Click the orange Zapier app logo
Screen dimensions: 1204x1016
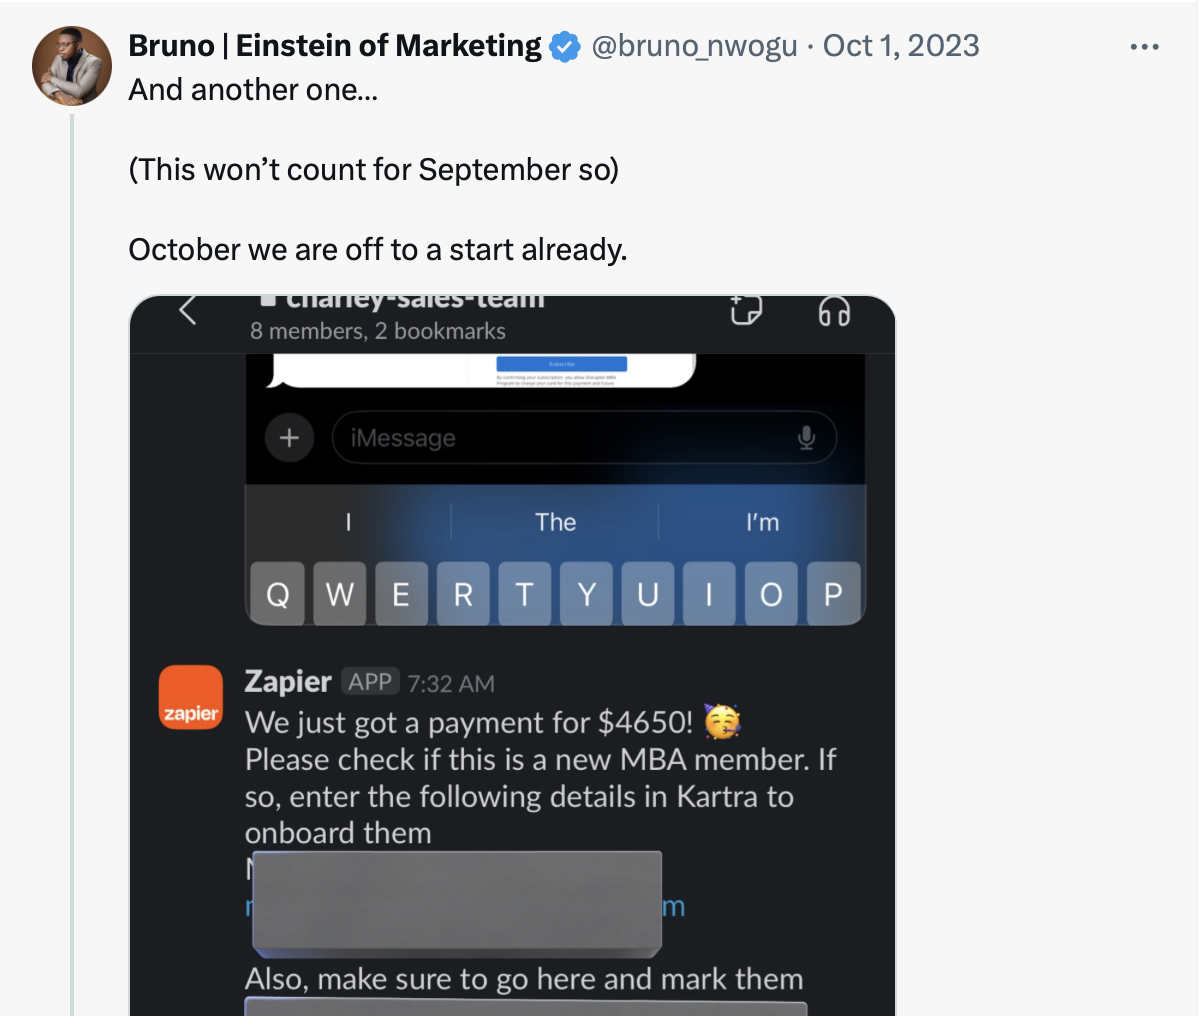pyautogui.click(x=191, y=698)
